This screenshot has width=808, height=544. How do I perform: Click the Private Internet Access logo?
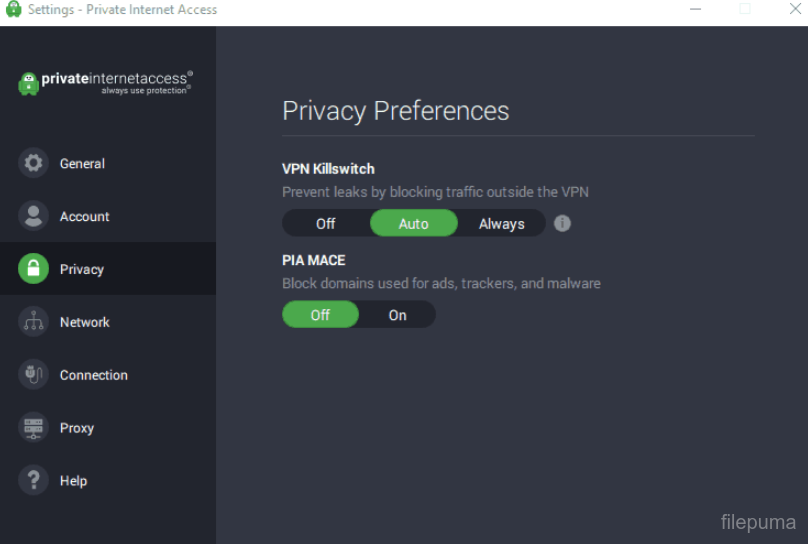105,82
